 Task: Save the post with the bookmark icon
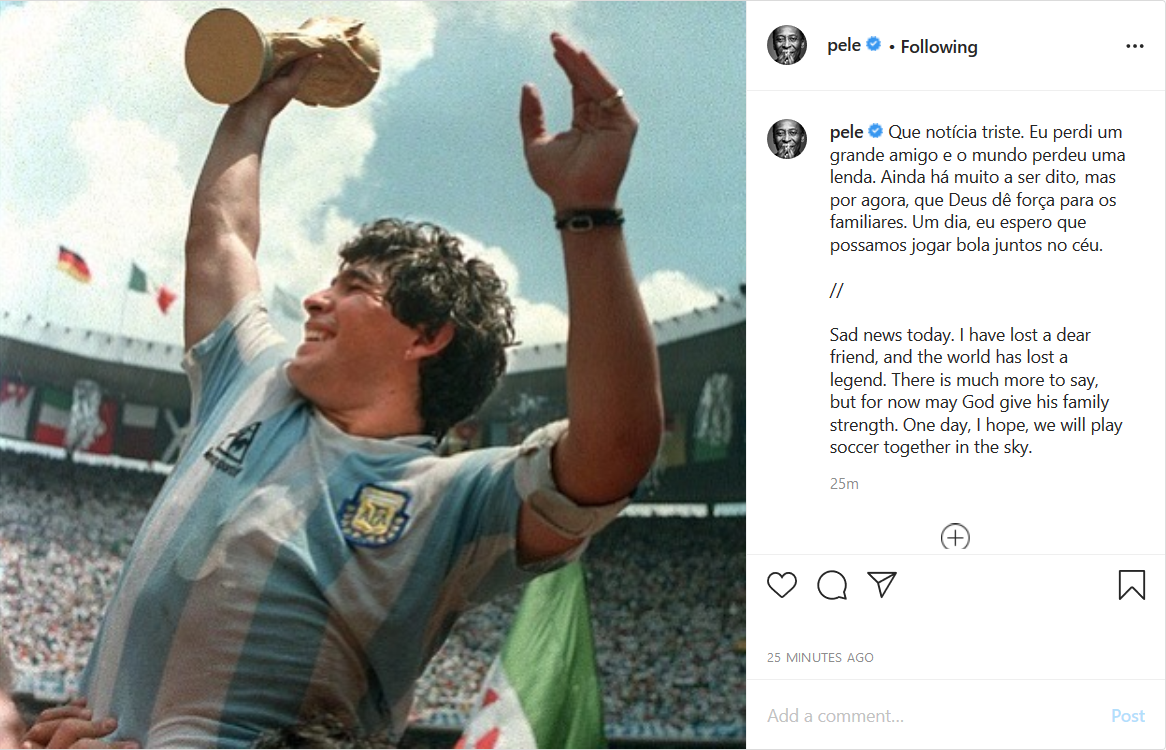tap(1132, 584)
